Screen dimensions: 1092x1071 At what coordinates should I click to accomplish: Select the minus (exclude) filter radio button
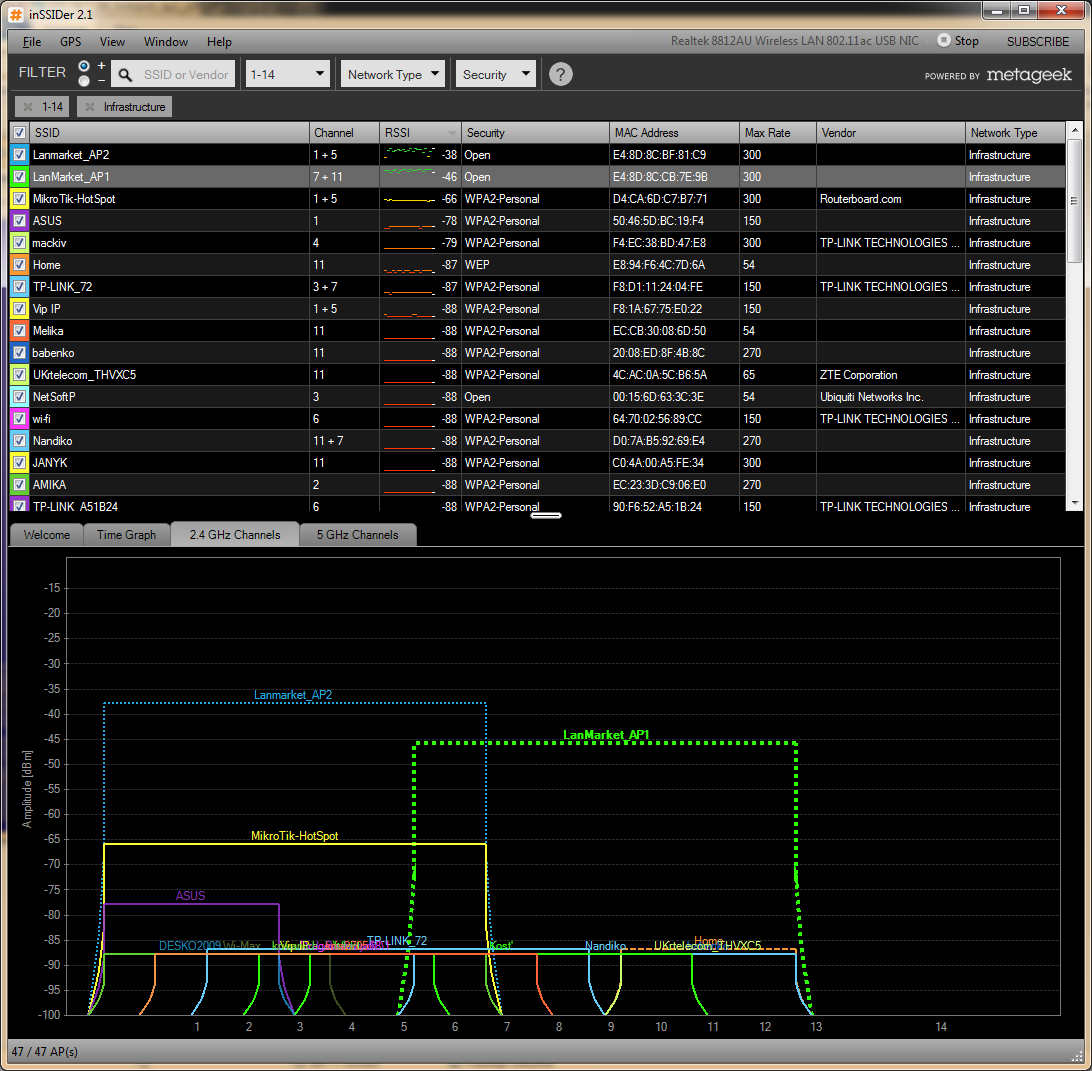pos(84,81)
